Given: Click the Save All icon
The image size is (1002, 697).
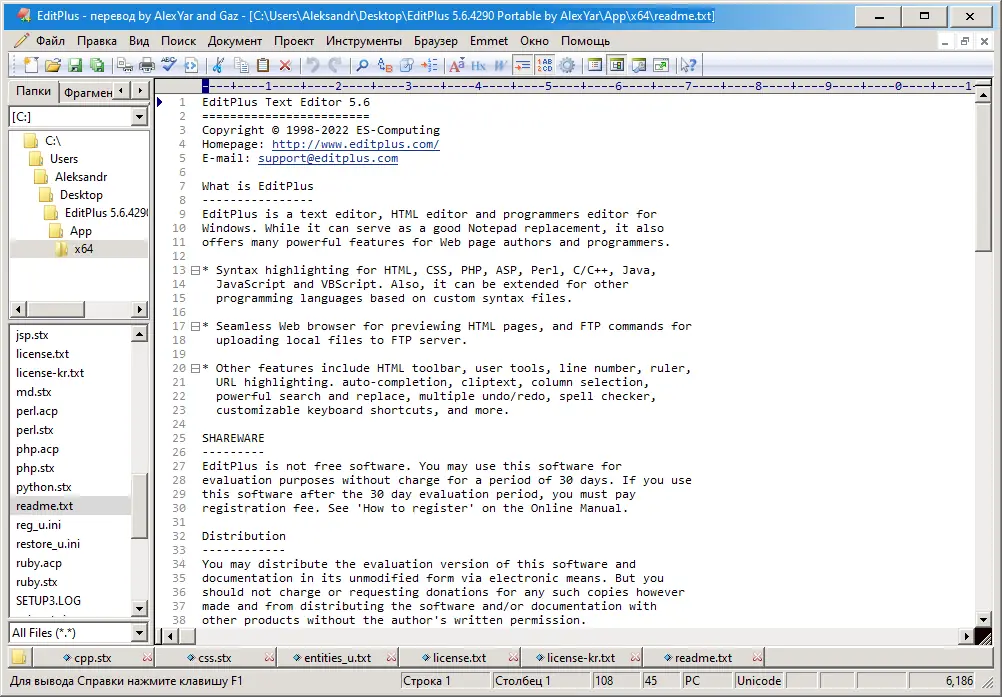Looking at the screenshot, I should 97,65.
